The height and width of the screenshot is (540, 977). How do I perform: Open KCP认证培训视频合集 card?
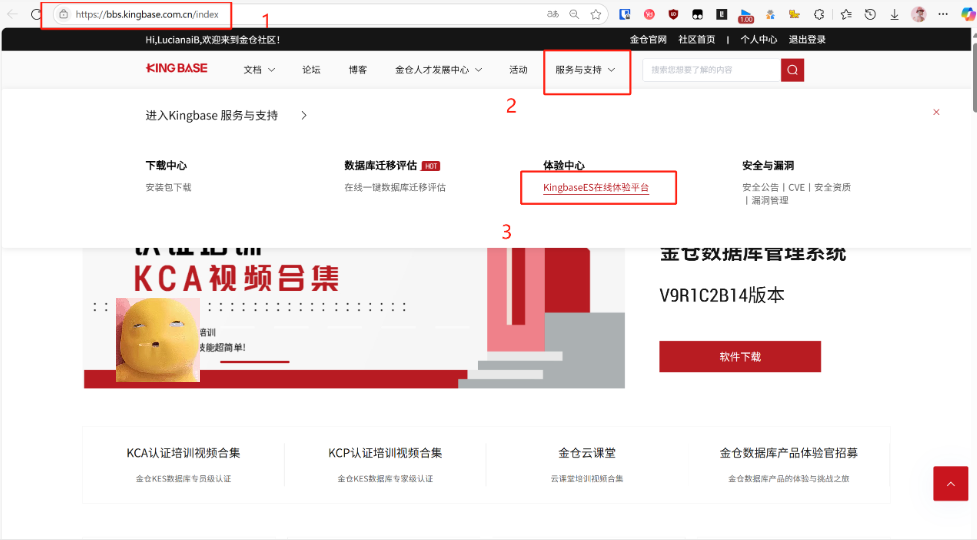click(385, 465)
